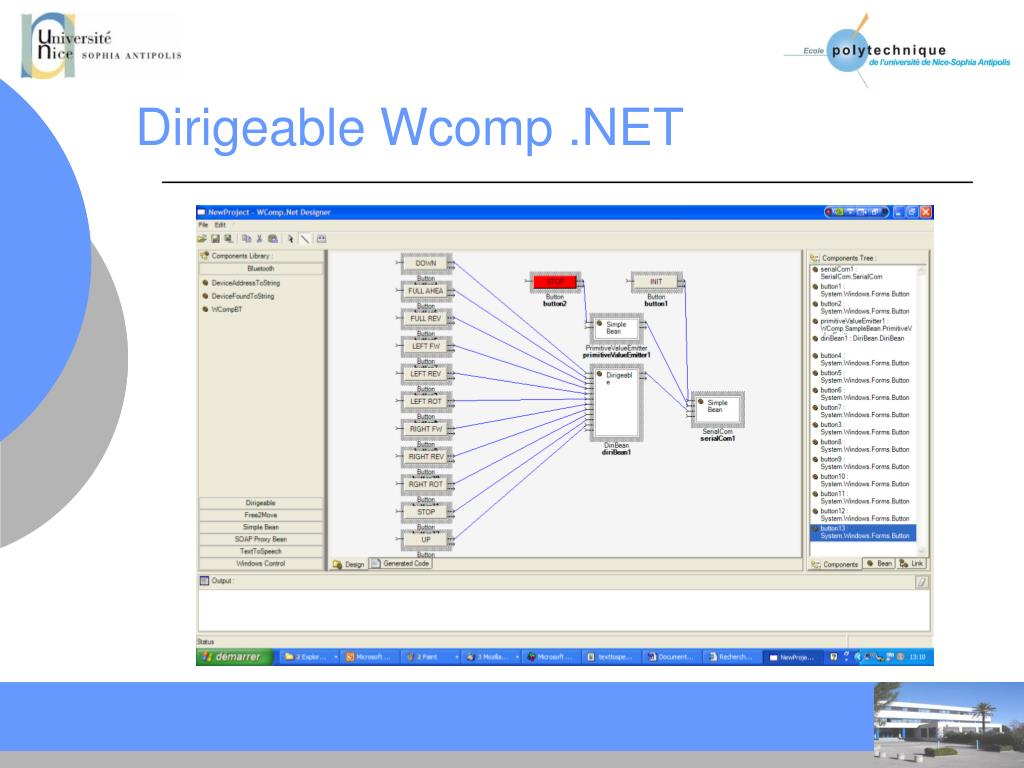Click the RIGHT FW button component

coord(426,429)
